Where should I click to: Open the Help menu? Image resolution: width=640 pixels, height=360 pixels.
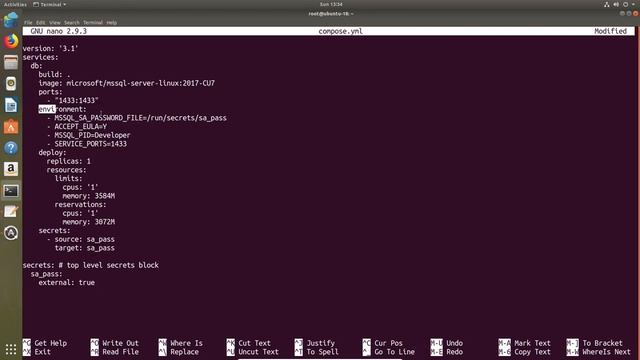[111, 22]
